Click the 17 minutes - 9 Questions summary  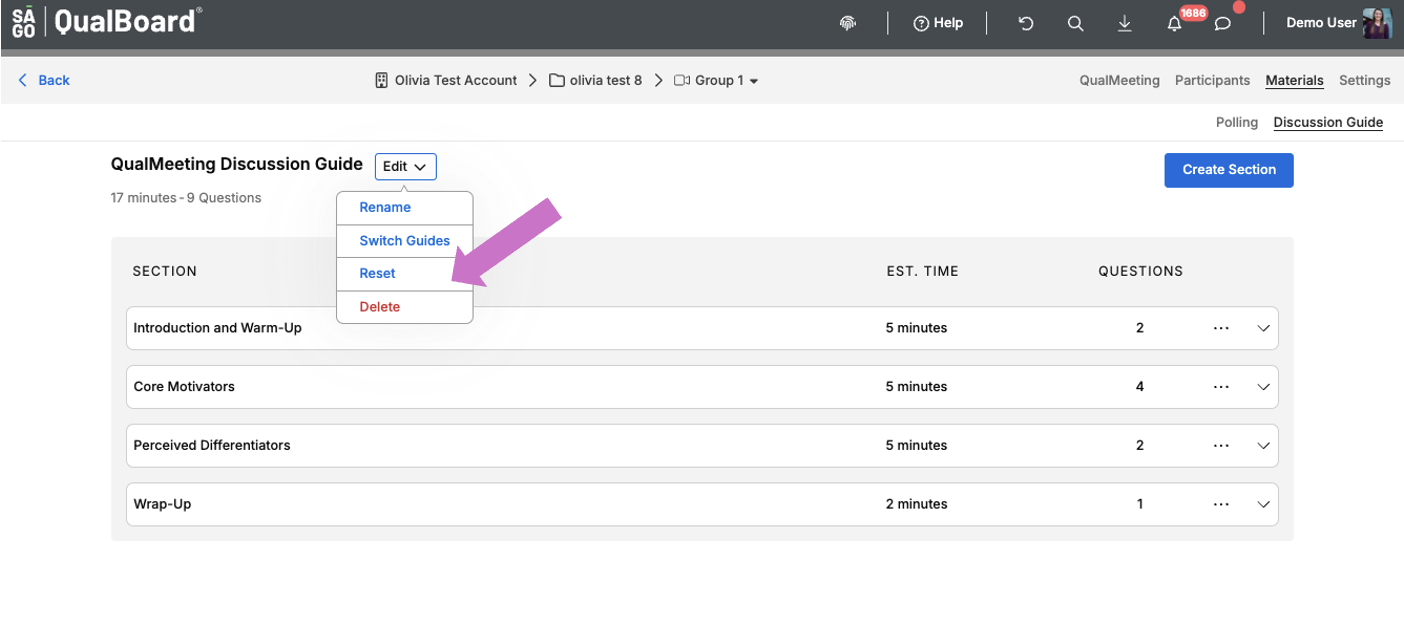(186, 198)
